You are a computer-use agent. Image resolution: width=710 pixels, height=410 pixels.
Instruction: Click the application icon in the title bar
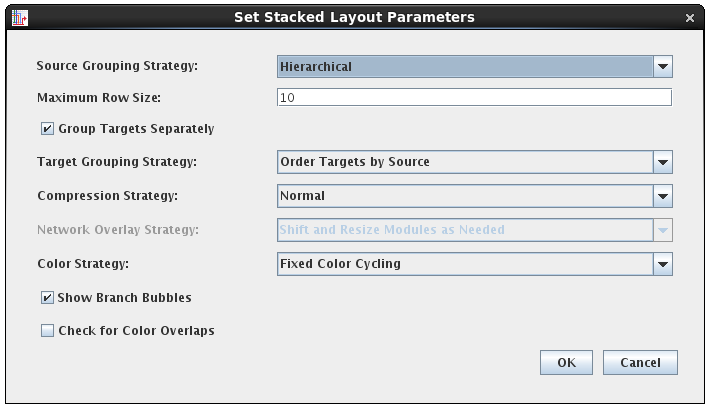[x=19, y=17]
